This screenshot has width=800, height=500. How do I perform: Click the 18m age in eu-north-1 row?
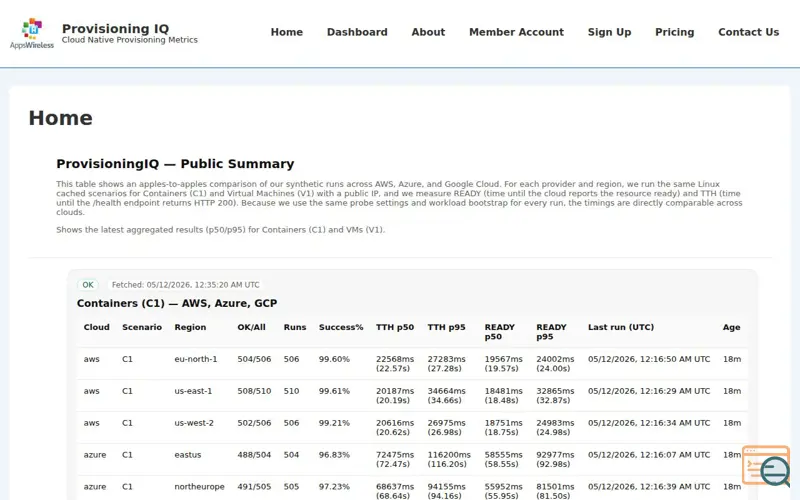[x=732, y=359]
